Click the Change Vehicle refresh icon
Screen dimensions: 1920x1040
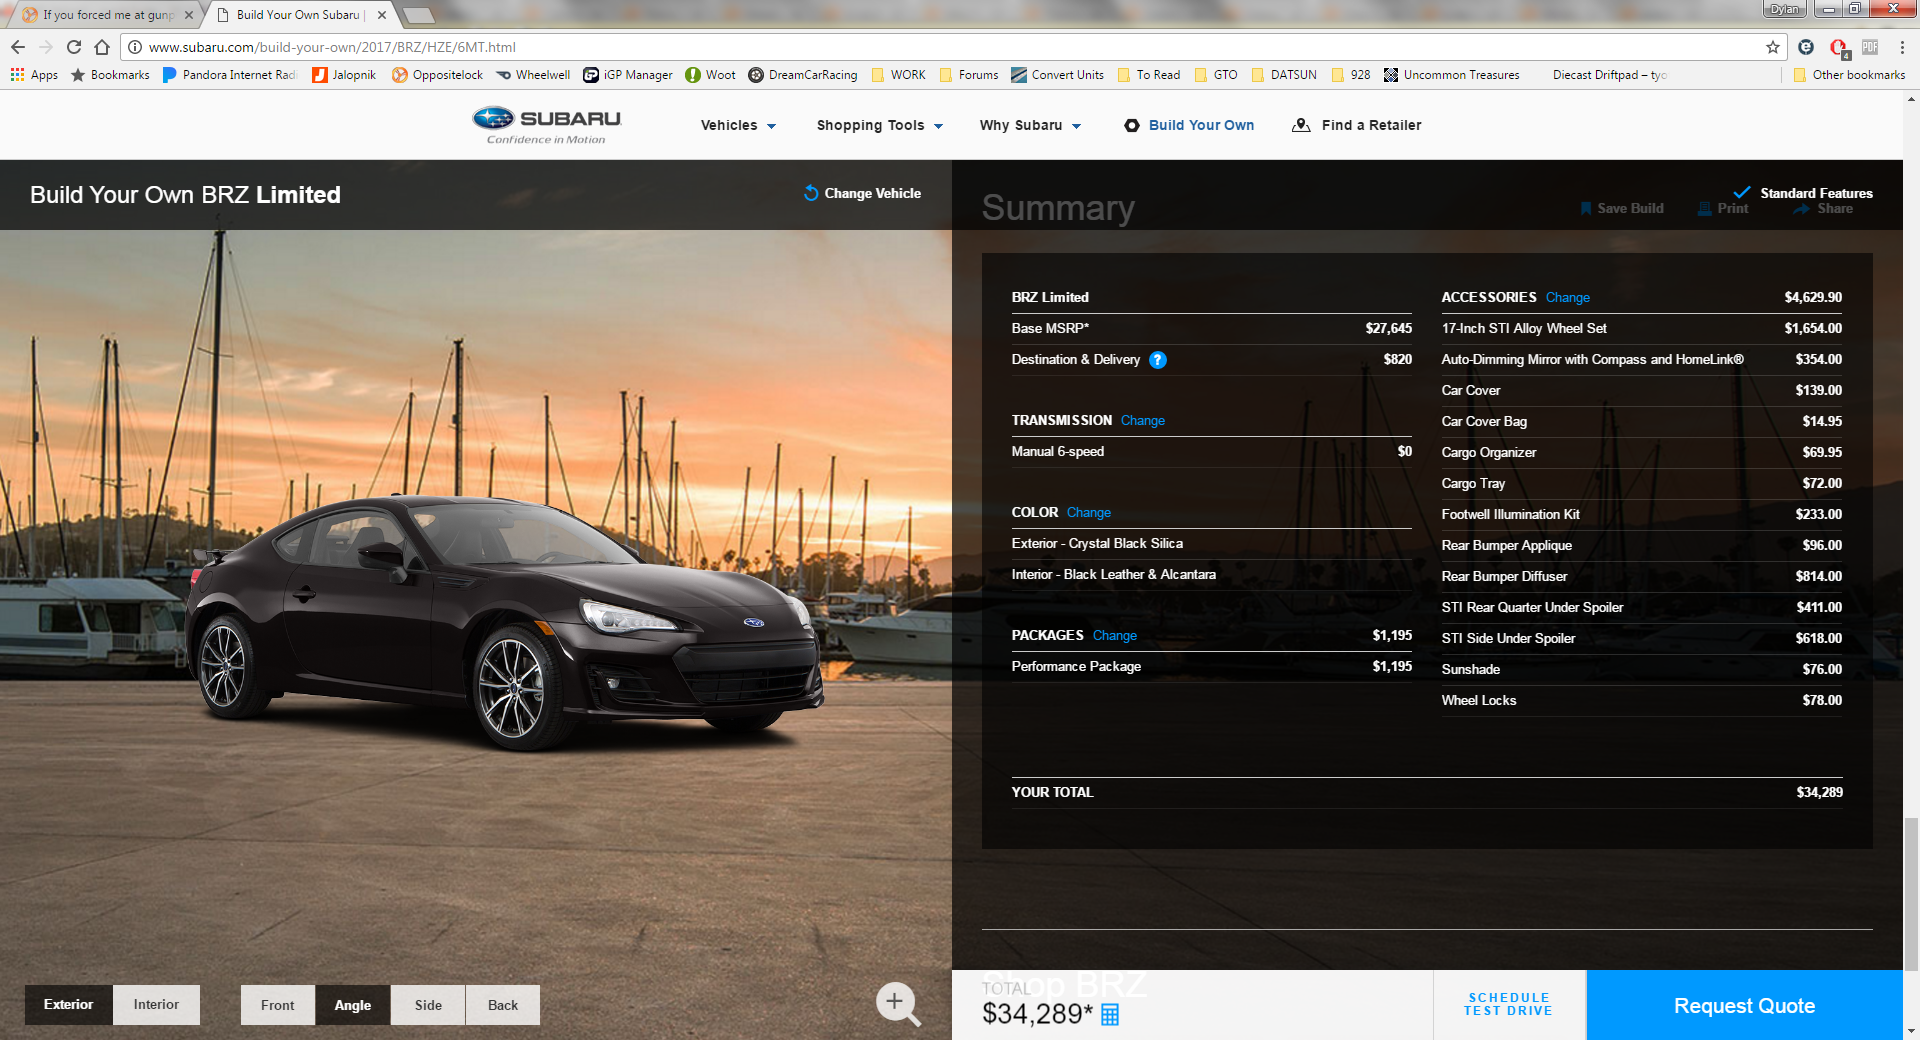click(x=811, y=193)
